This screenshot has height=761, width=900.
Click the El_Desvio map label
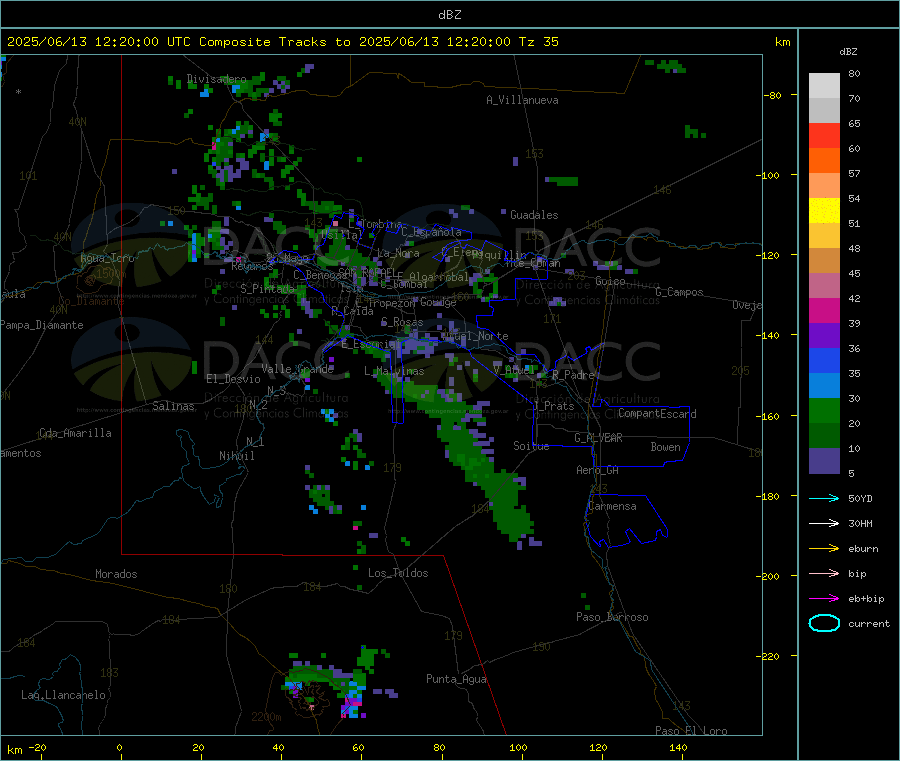tap(233, 379)
